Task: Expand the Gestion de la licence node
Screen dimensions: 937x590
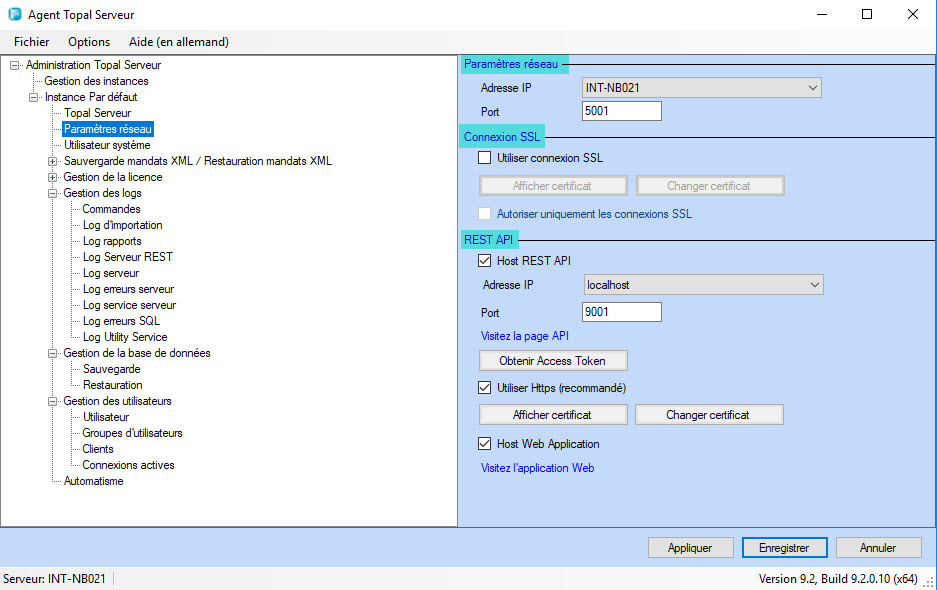Action: click(52, 177)
